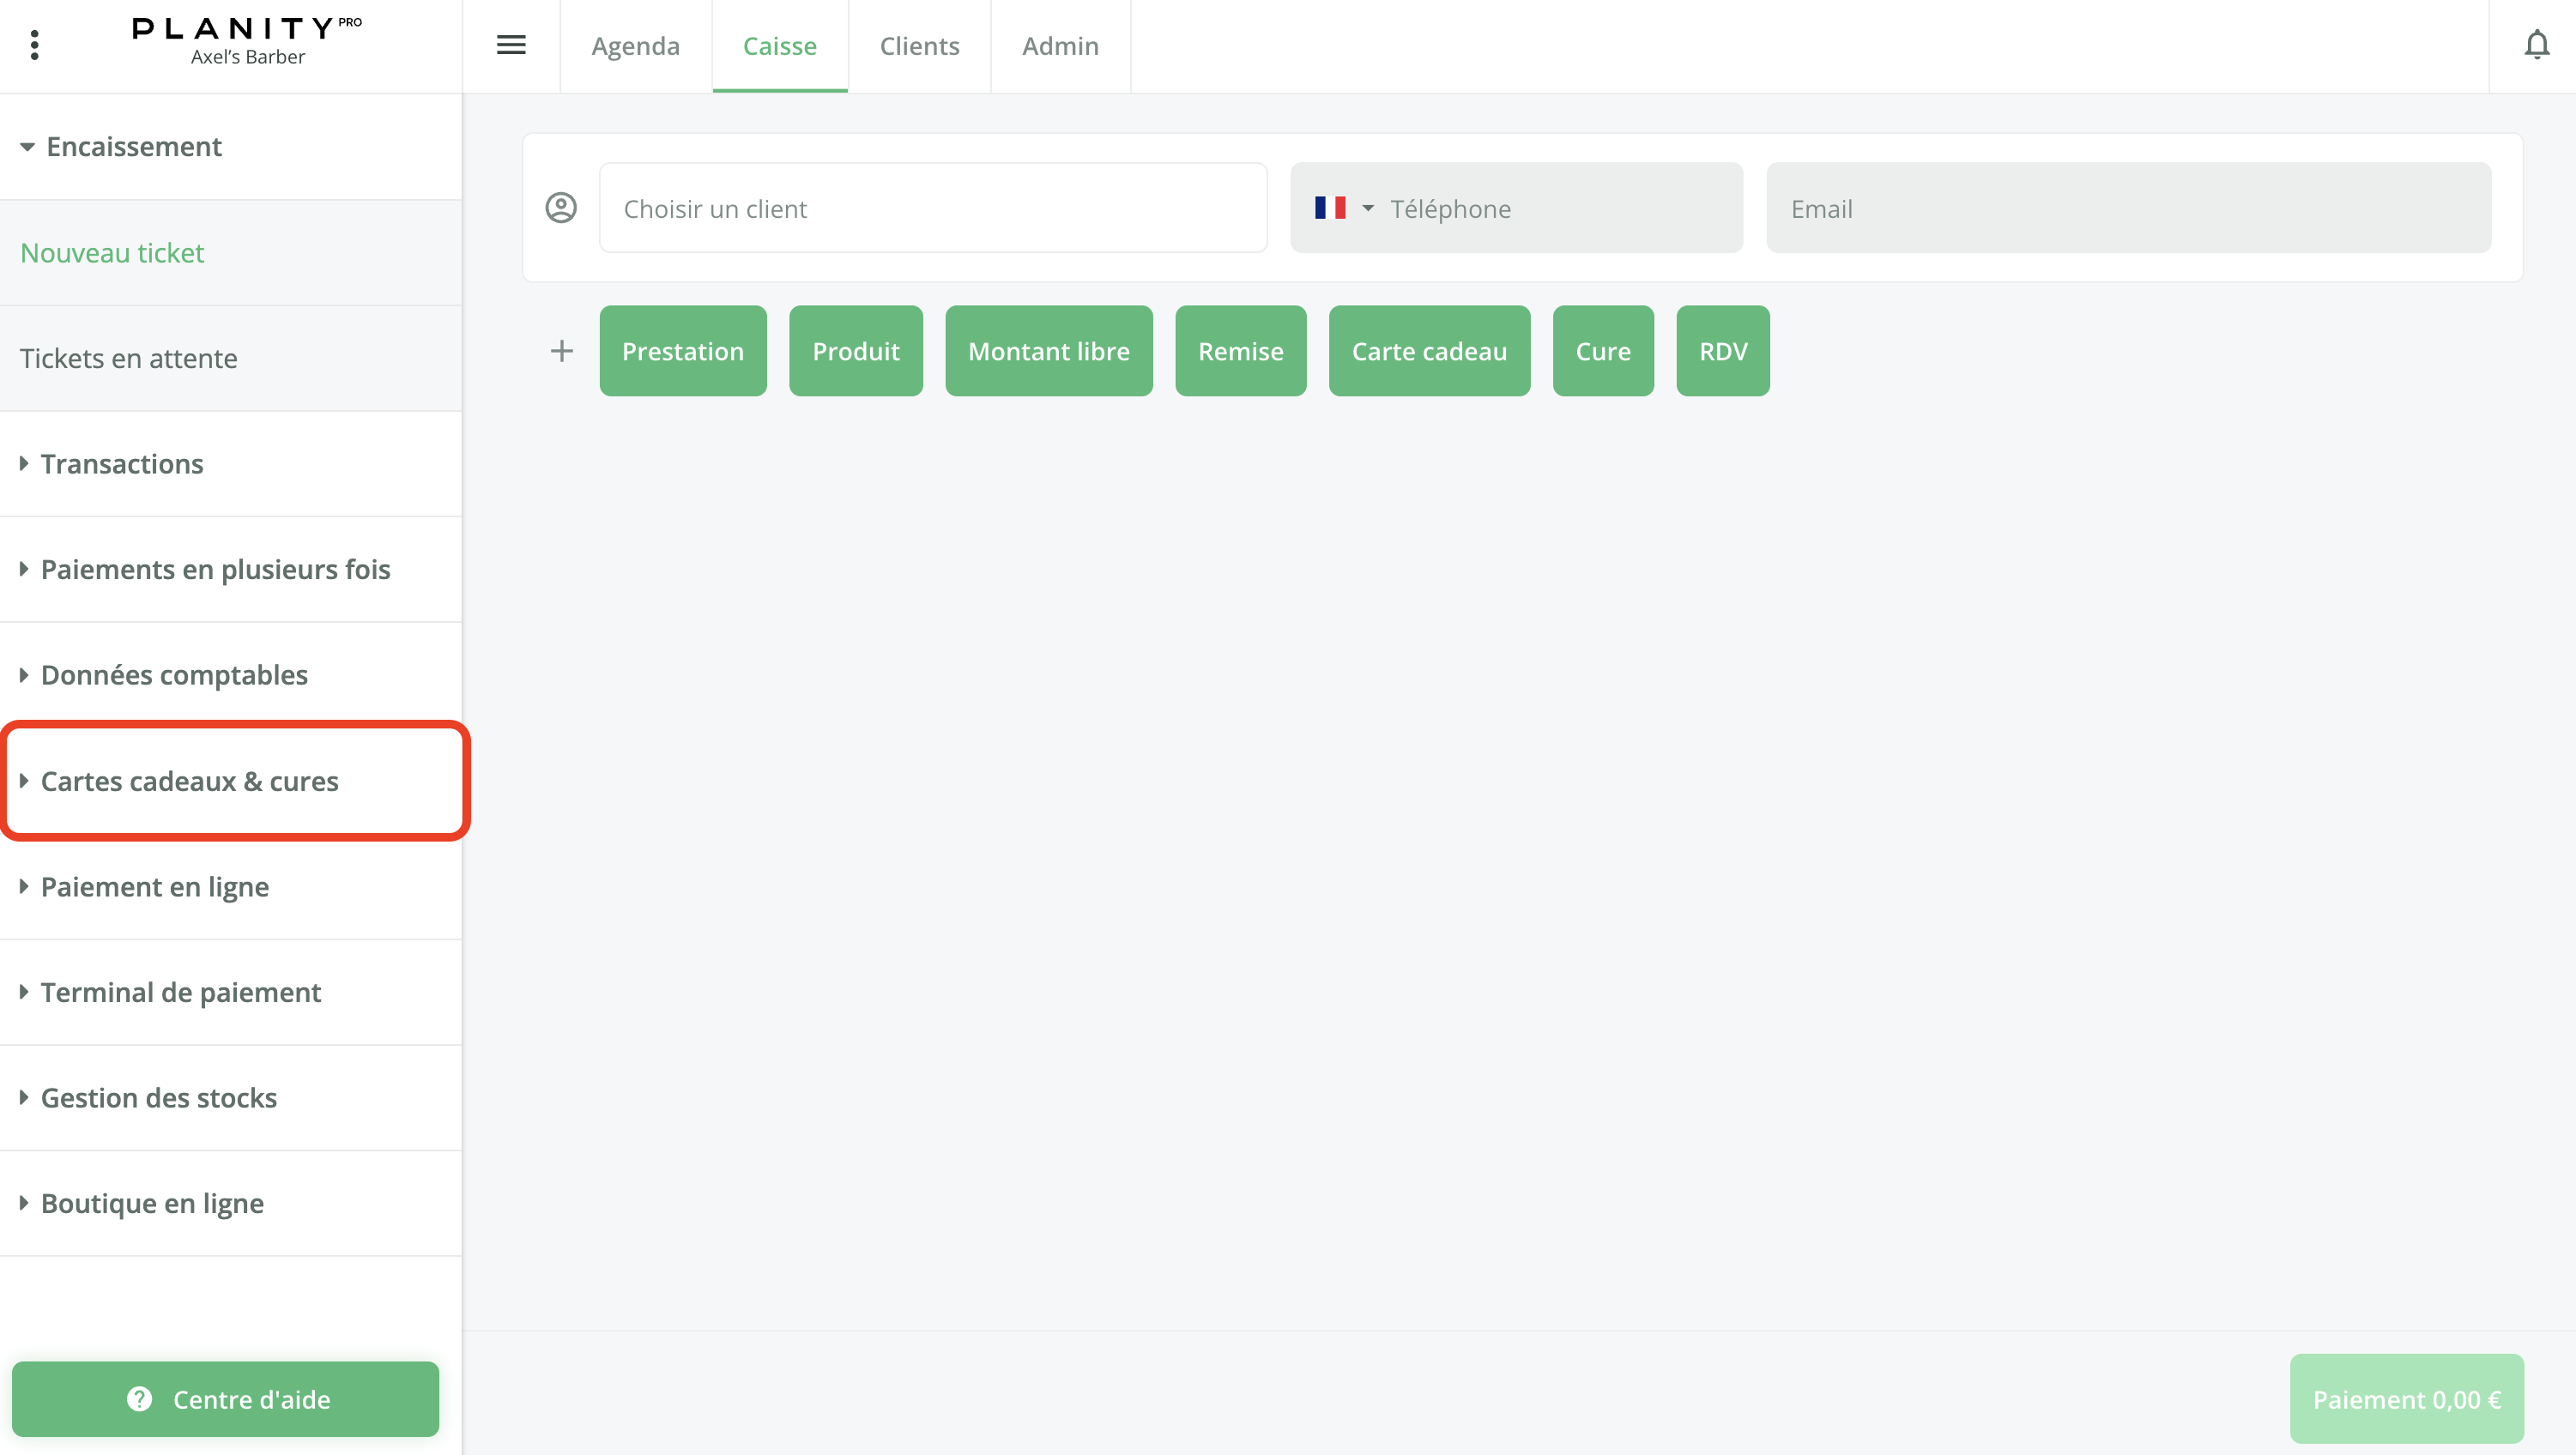Open Centre d'aide help button
The image size is (2576, 1455).
(226, 1399)
